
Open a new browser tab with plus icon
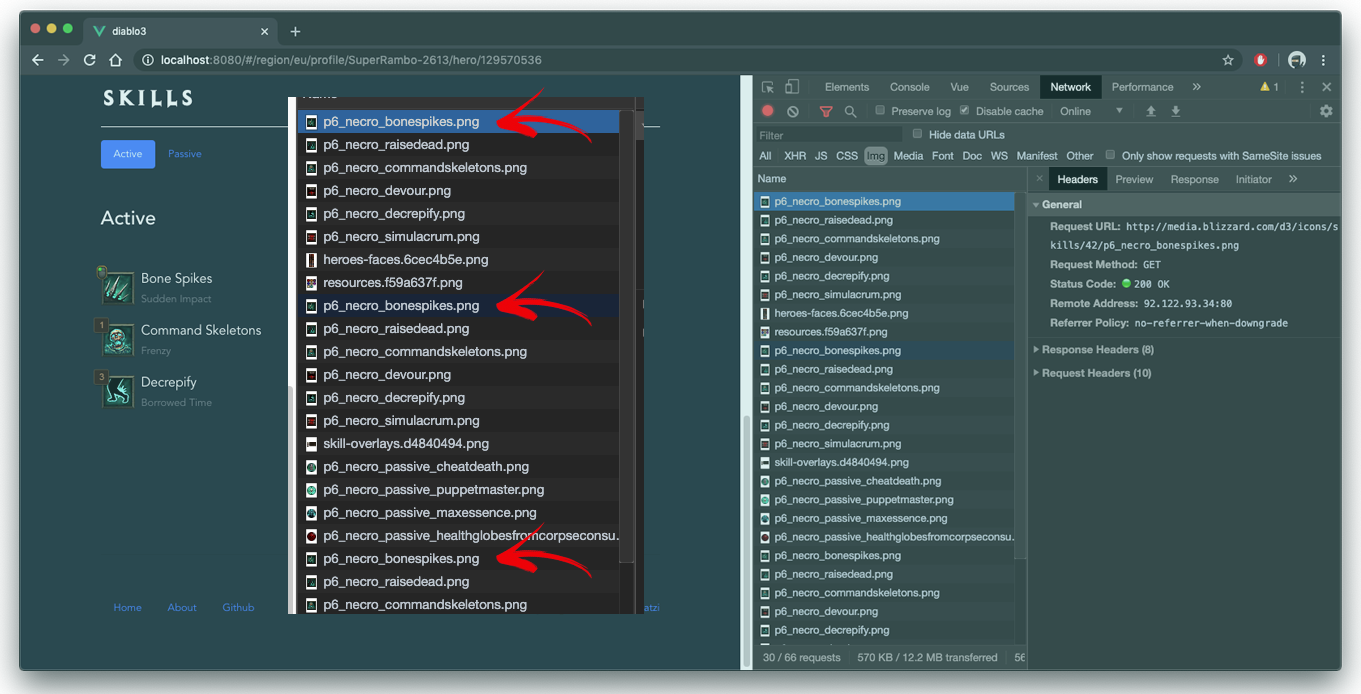click(295, 31)
